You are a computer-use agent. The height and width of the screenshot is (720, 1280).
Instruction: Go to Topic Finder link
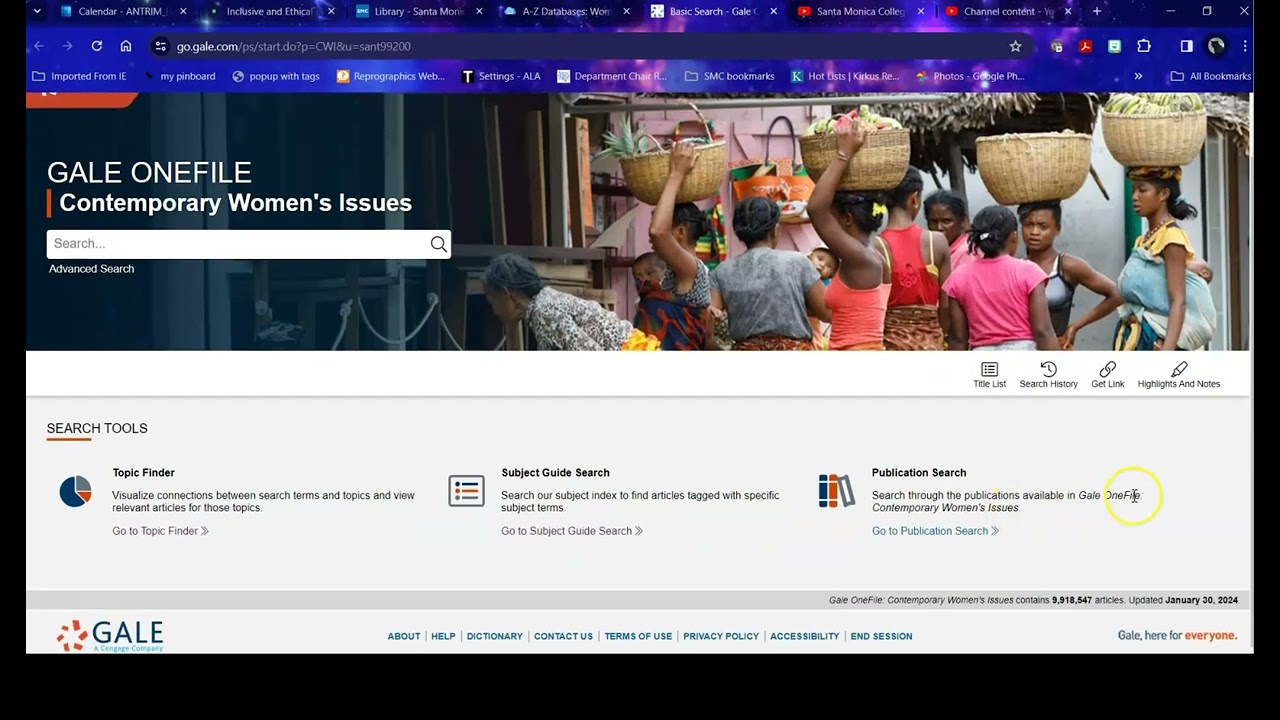[160, 531]
